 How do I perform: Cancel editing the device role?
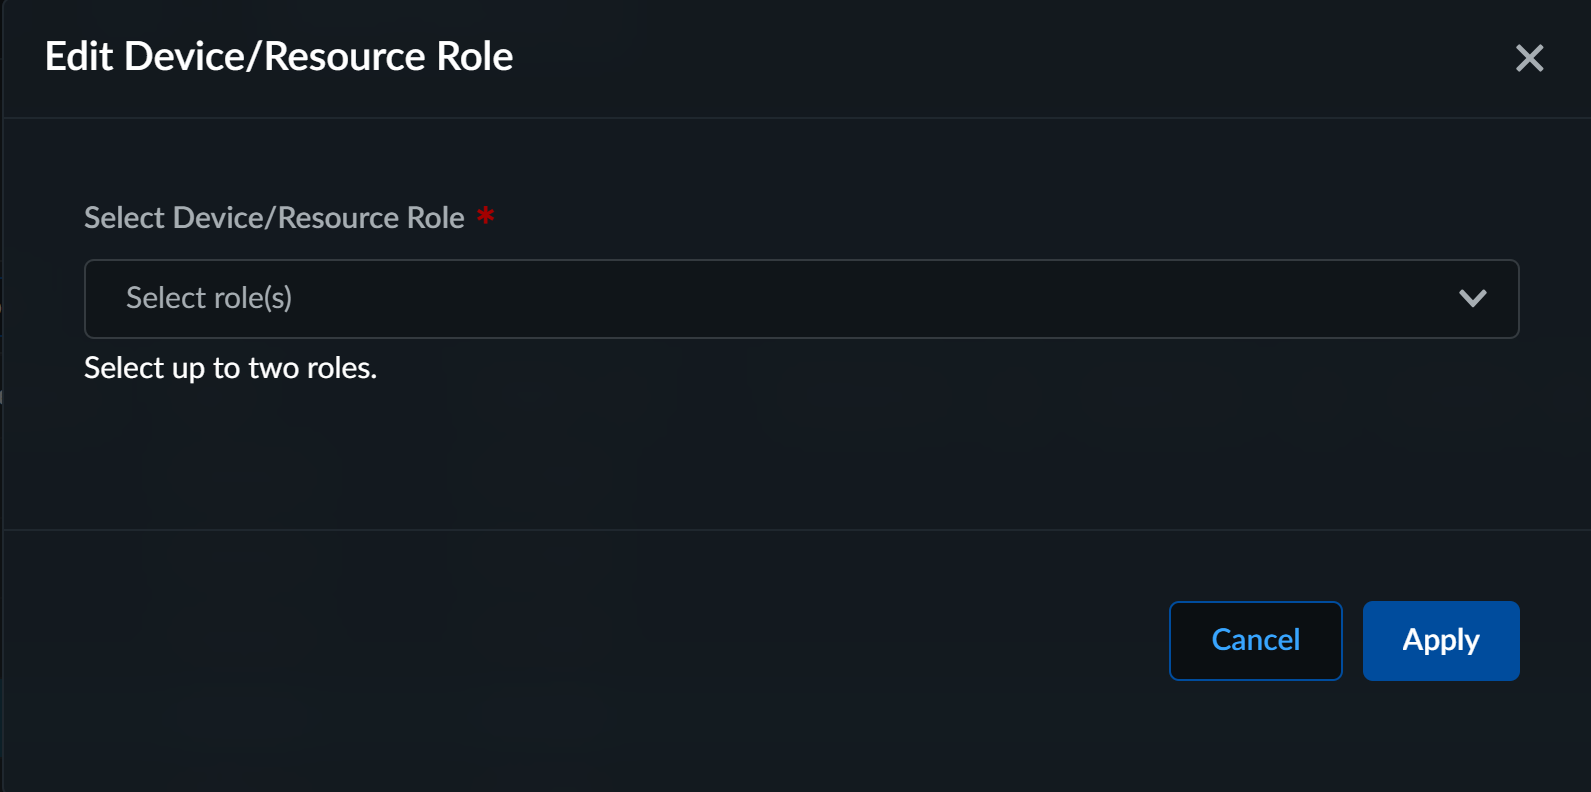click(1255, 640)
